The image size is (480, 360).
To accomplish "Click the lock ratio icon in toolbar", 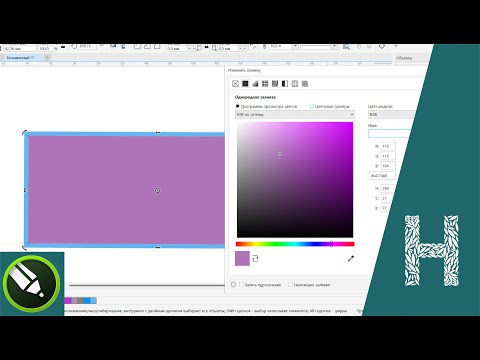I will (63, 47).
